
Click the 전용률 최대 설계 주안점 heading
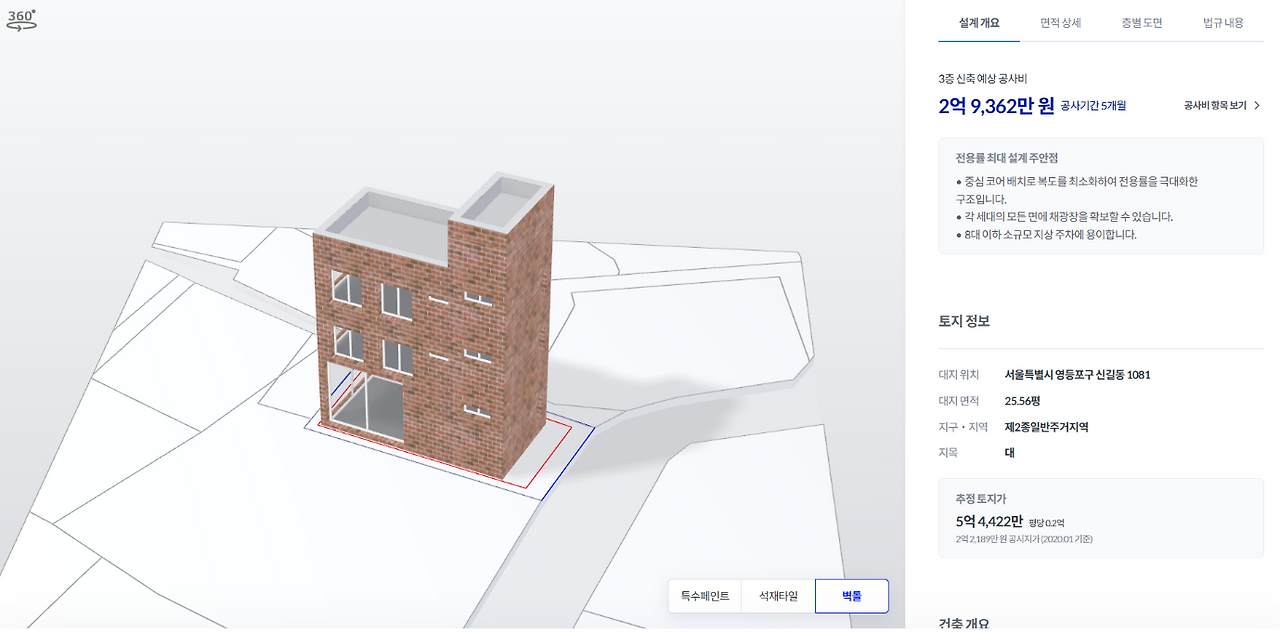click(1006, 158)
